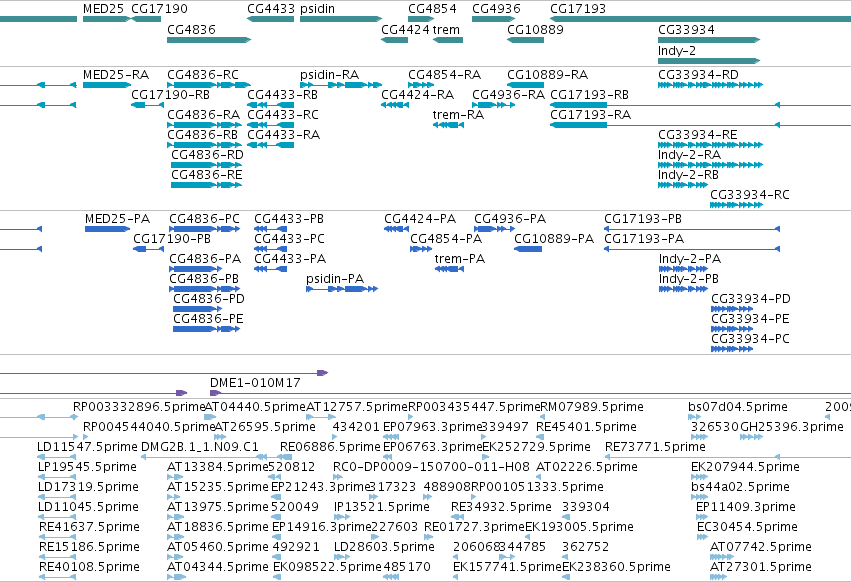Select the EK207944.5prime EST

point(745,467)
